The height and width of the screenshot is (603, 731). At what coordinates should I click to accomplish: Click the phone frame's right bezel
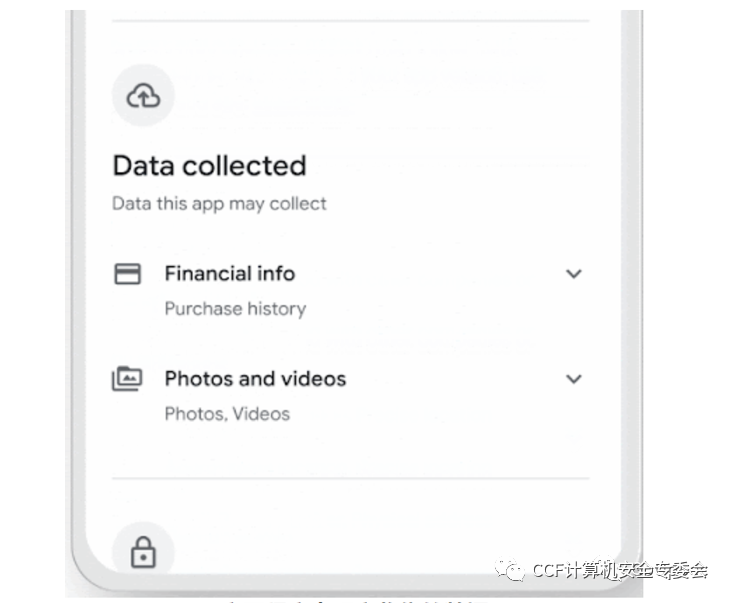tap(631, 280)
